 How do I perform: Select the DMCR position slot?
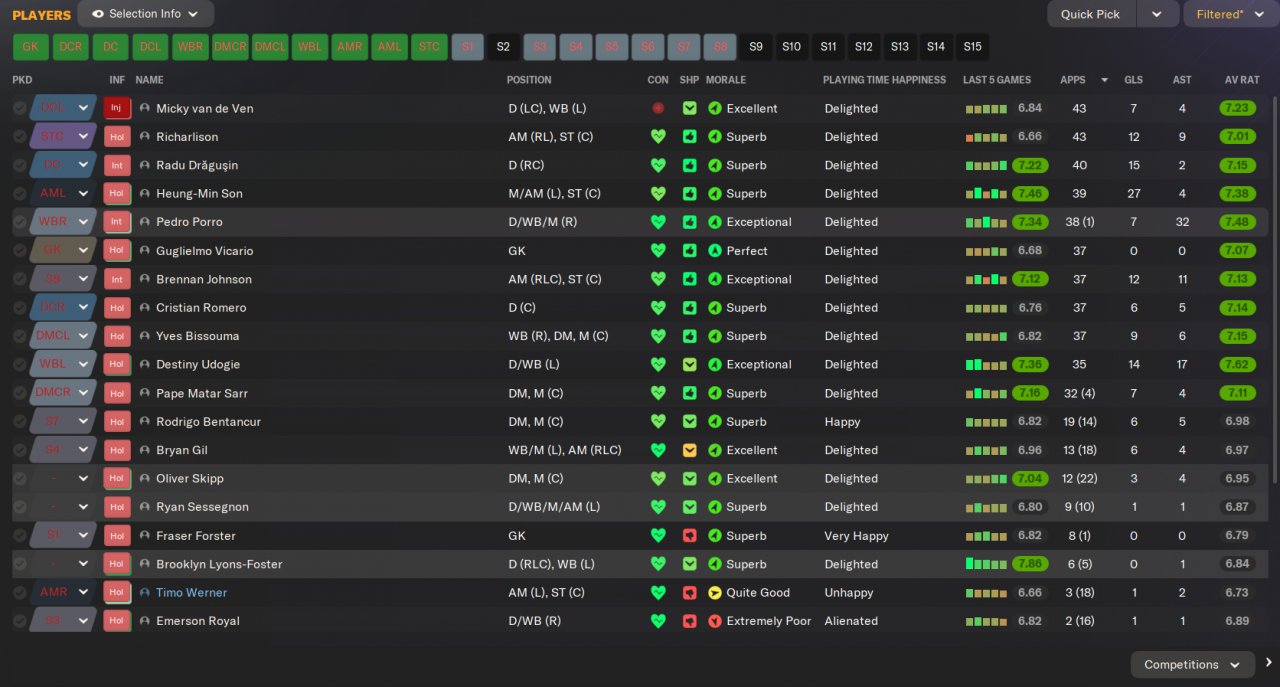230,47
